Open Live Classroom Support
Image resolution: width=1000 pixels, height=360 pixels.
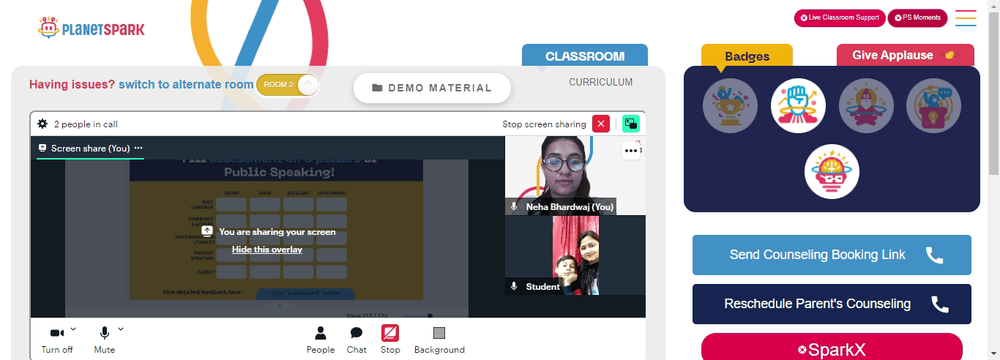click(839, 18)
